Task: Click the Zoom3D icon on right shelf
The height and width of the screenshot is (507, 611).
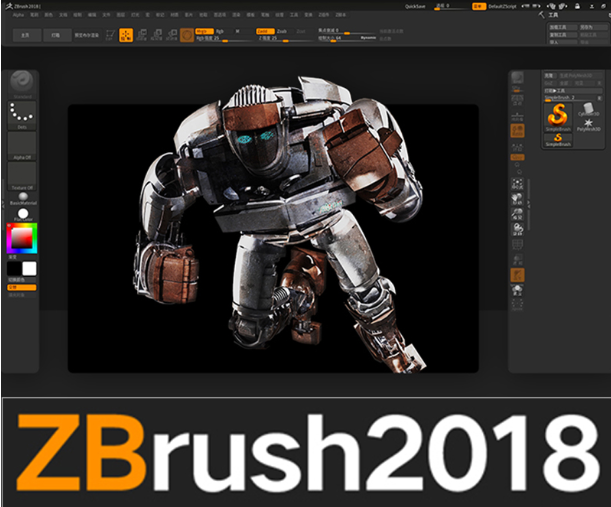Action: pos(517,214)
